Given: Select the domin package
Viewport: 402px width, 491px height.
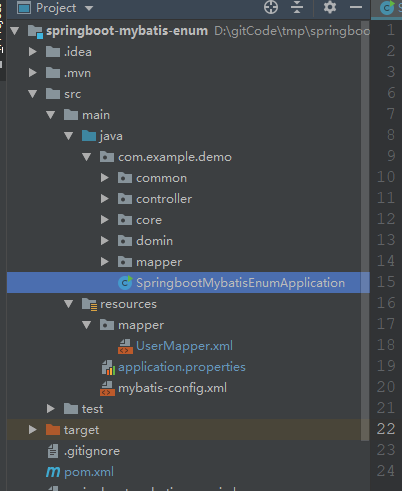Looking at the screenshot, I should 154,241.
